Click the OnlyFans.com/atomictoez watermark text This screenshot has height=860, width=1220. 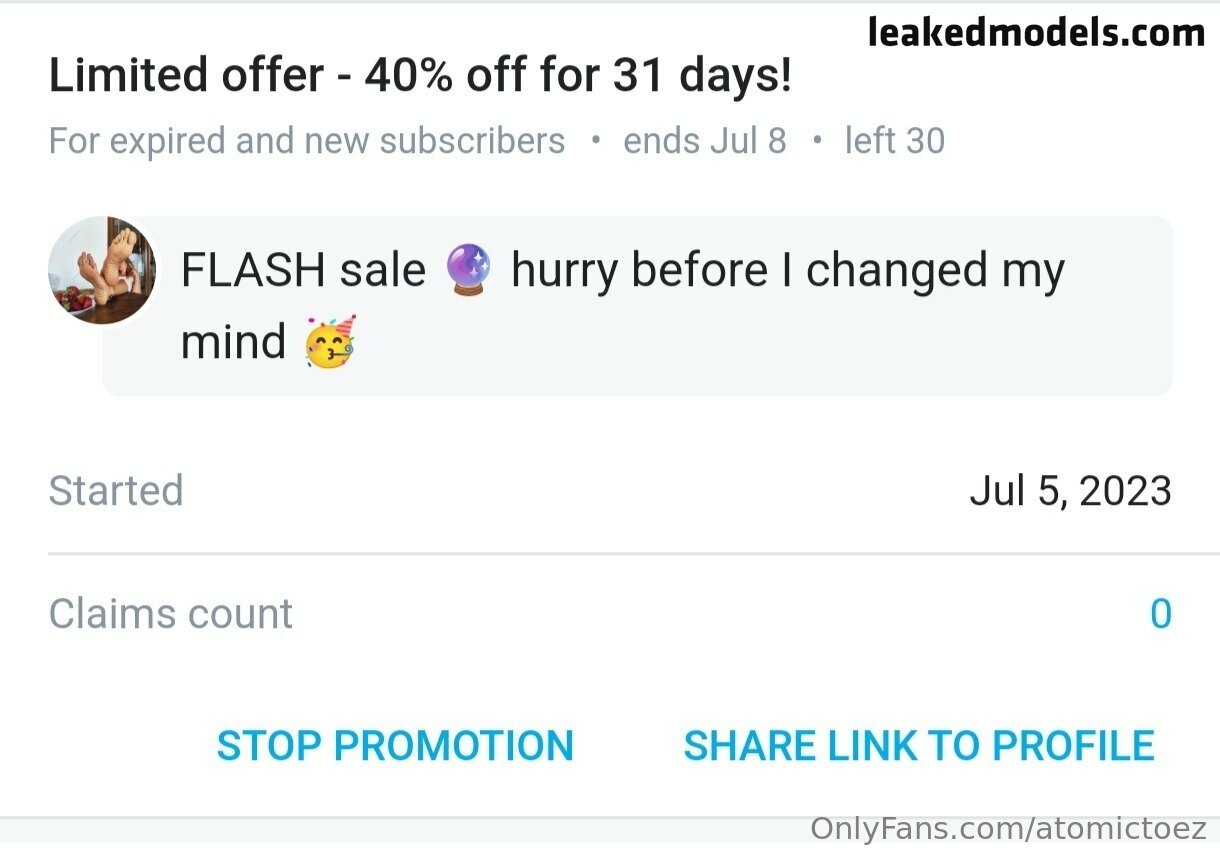(1008, 829)
